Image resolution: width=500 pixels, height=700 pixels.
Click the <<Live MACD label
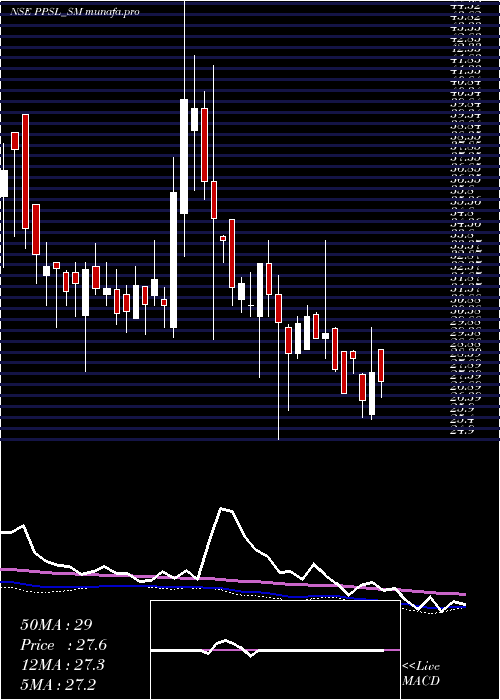click(421, 674)
